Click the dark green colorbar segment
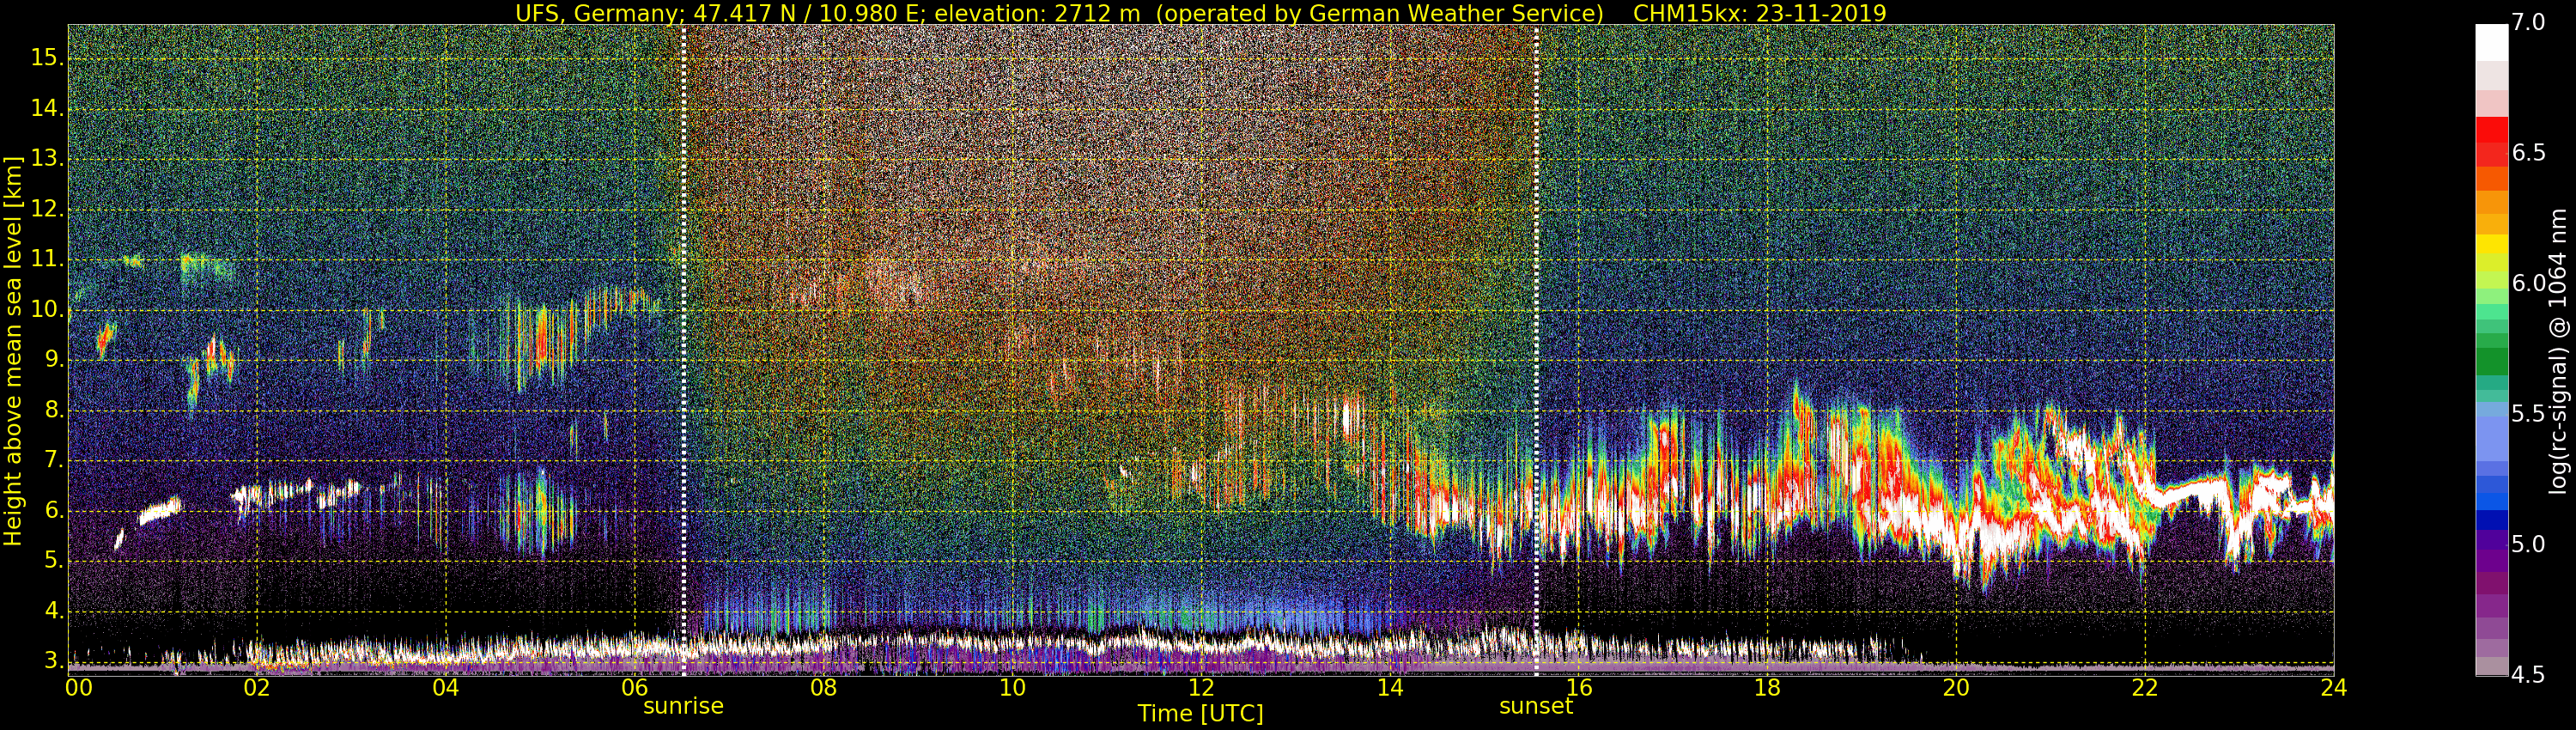The image size is (2576, 730). (2491, 361)
